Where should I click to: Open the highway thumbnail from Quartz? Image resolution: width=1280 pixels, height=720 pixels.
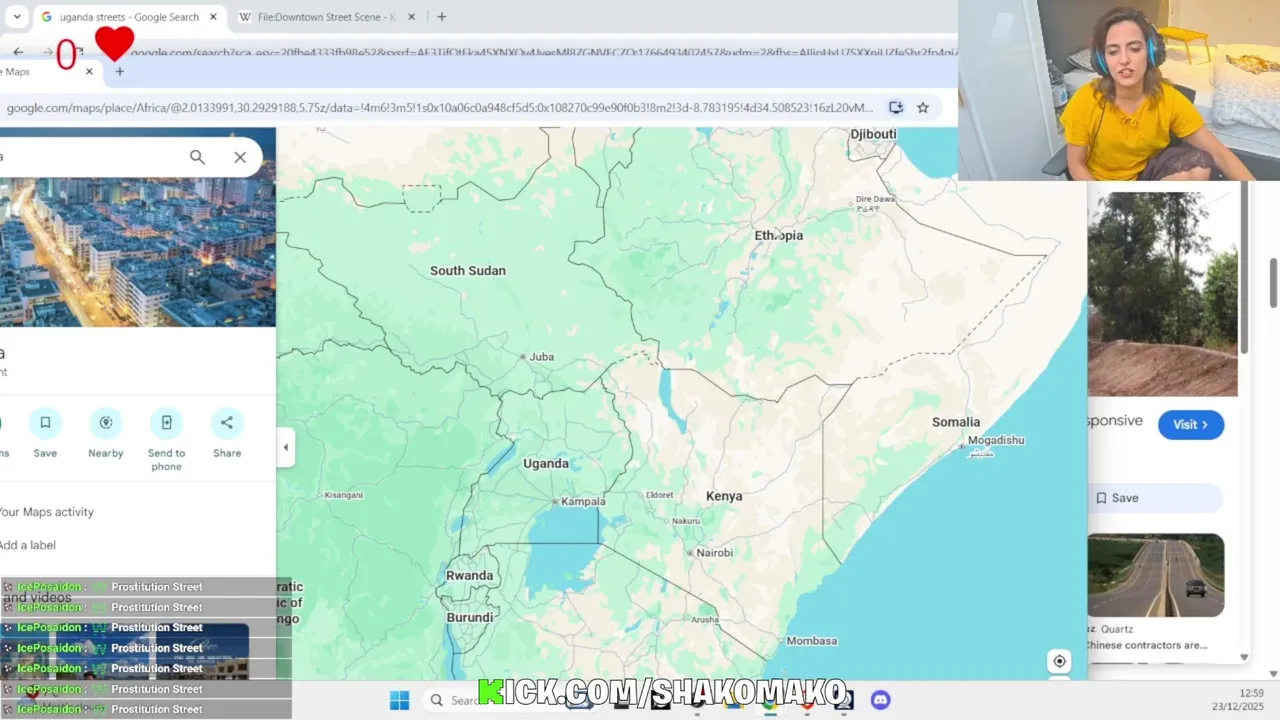(x=1156, y=575)
